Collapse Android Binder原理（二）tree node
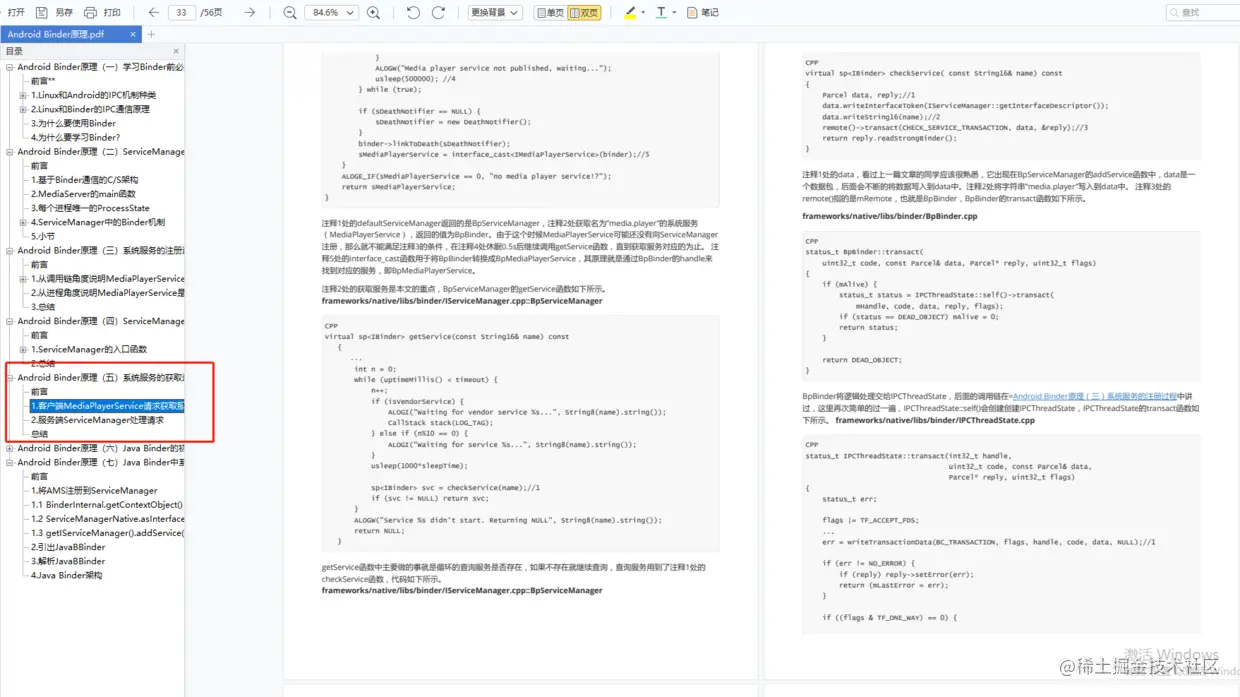1240x697 pixels. [x=10, y=152]
